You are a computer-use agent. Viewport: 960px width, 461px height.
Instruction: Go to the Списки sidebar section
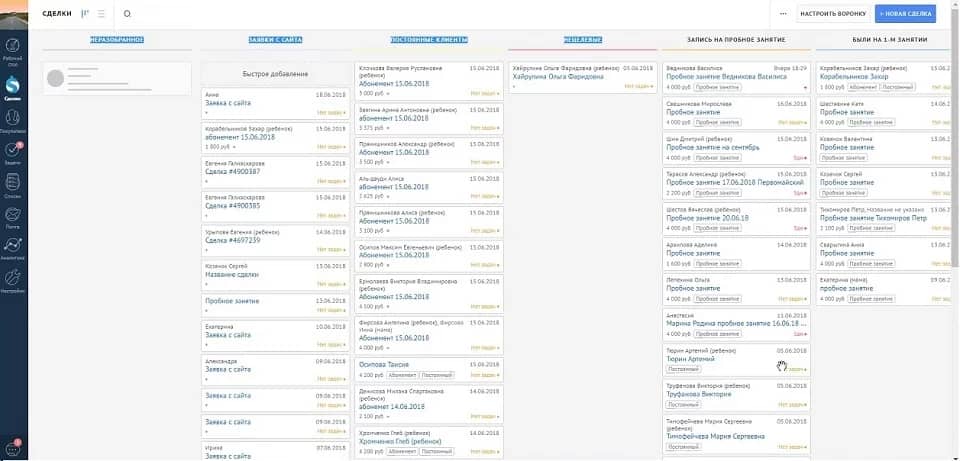13,186
